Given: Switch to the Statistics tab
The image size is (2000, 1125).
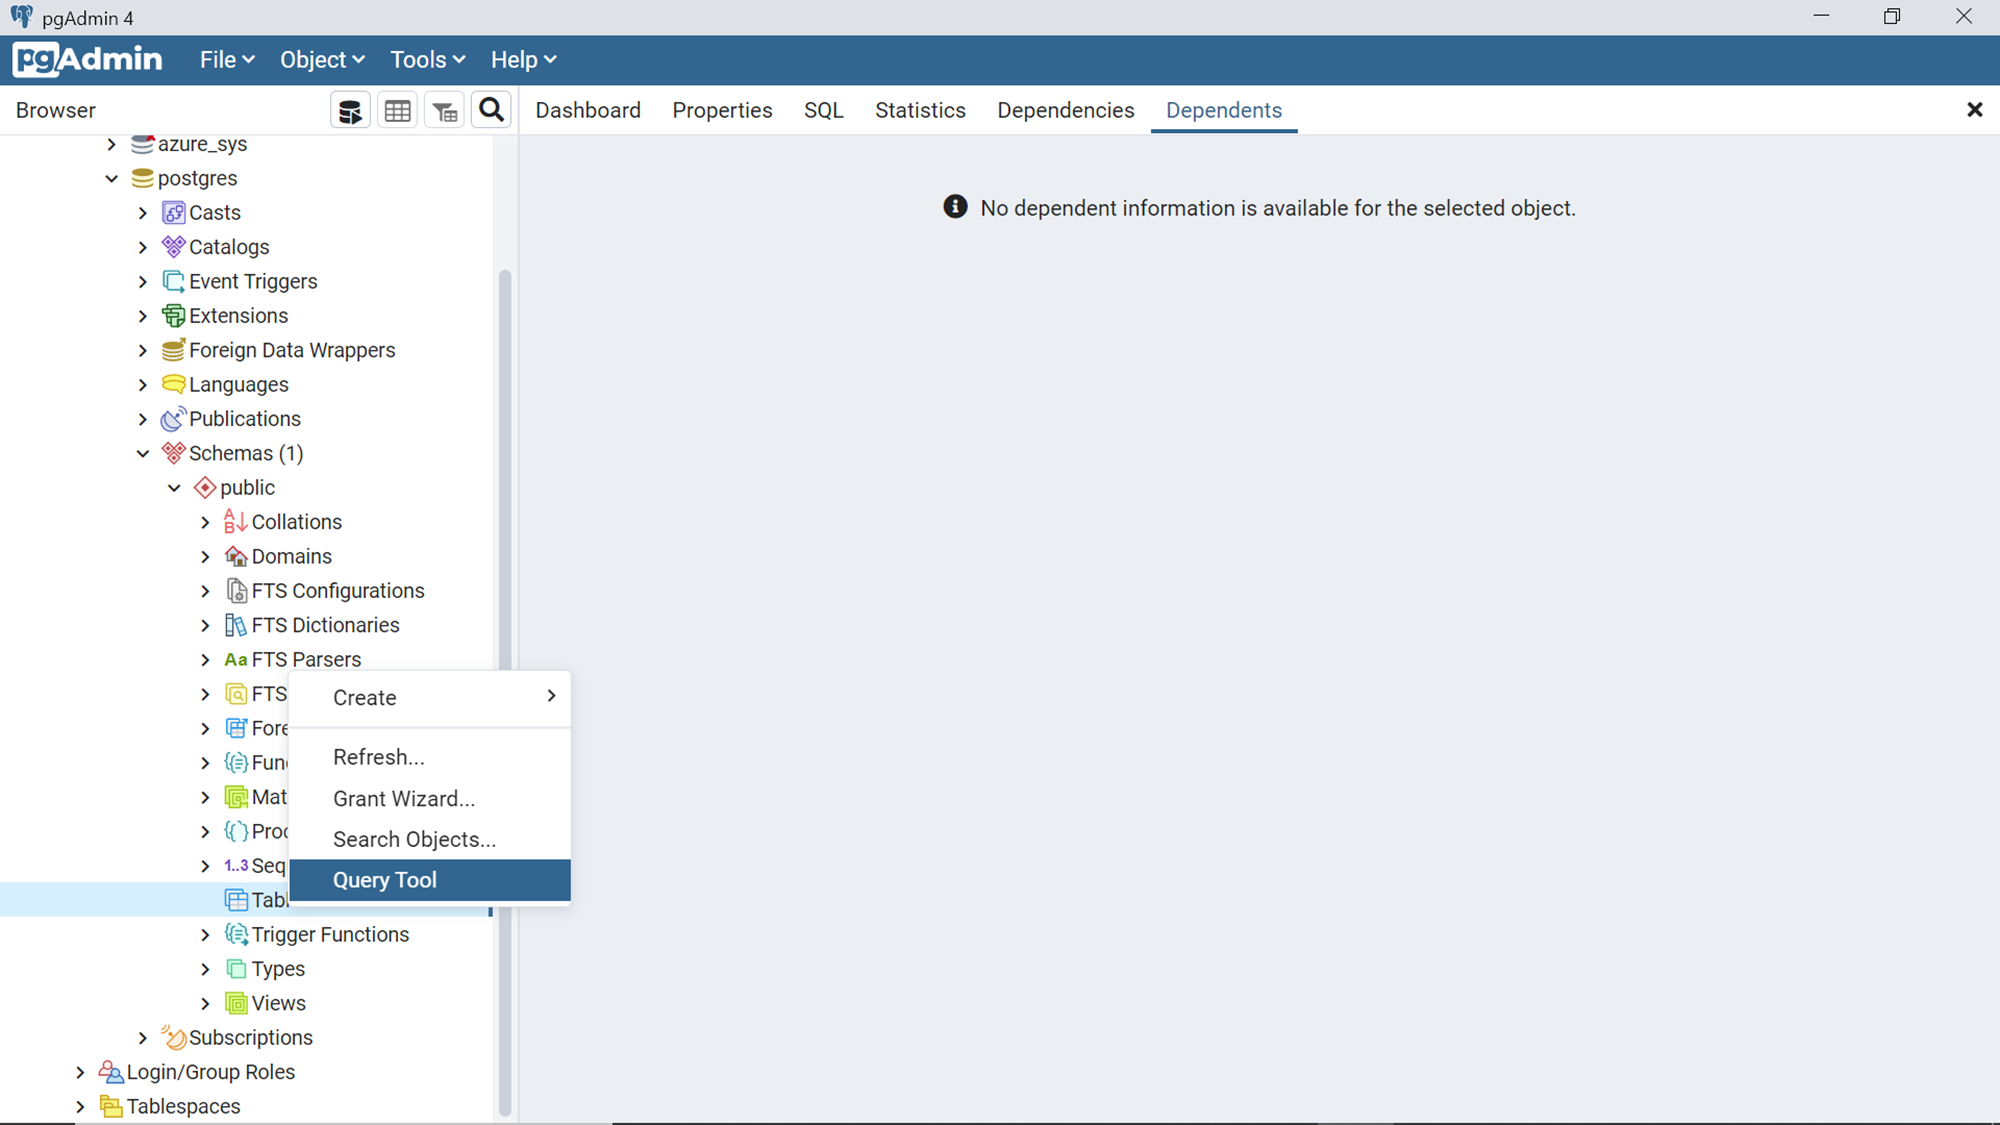Looking at the screenshot, I should (x=920, y=110).
